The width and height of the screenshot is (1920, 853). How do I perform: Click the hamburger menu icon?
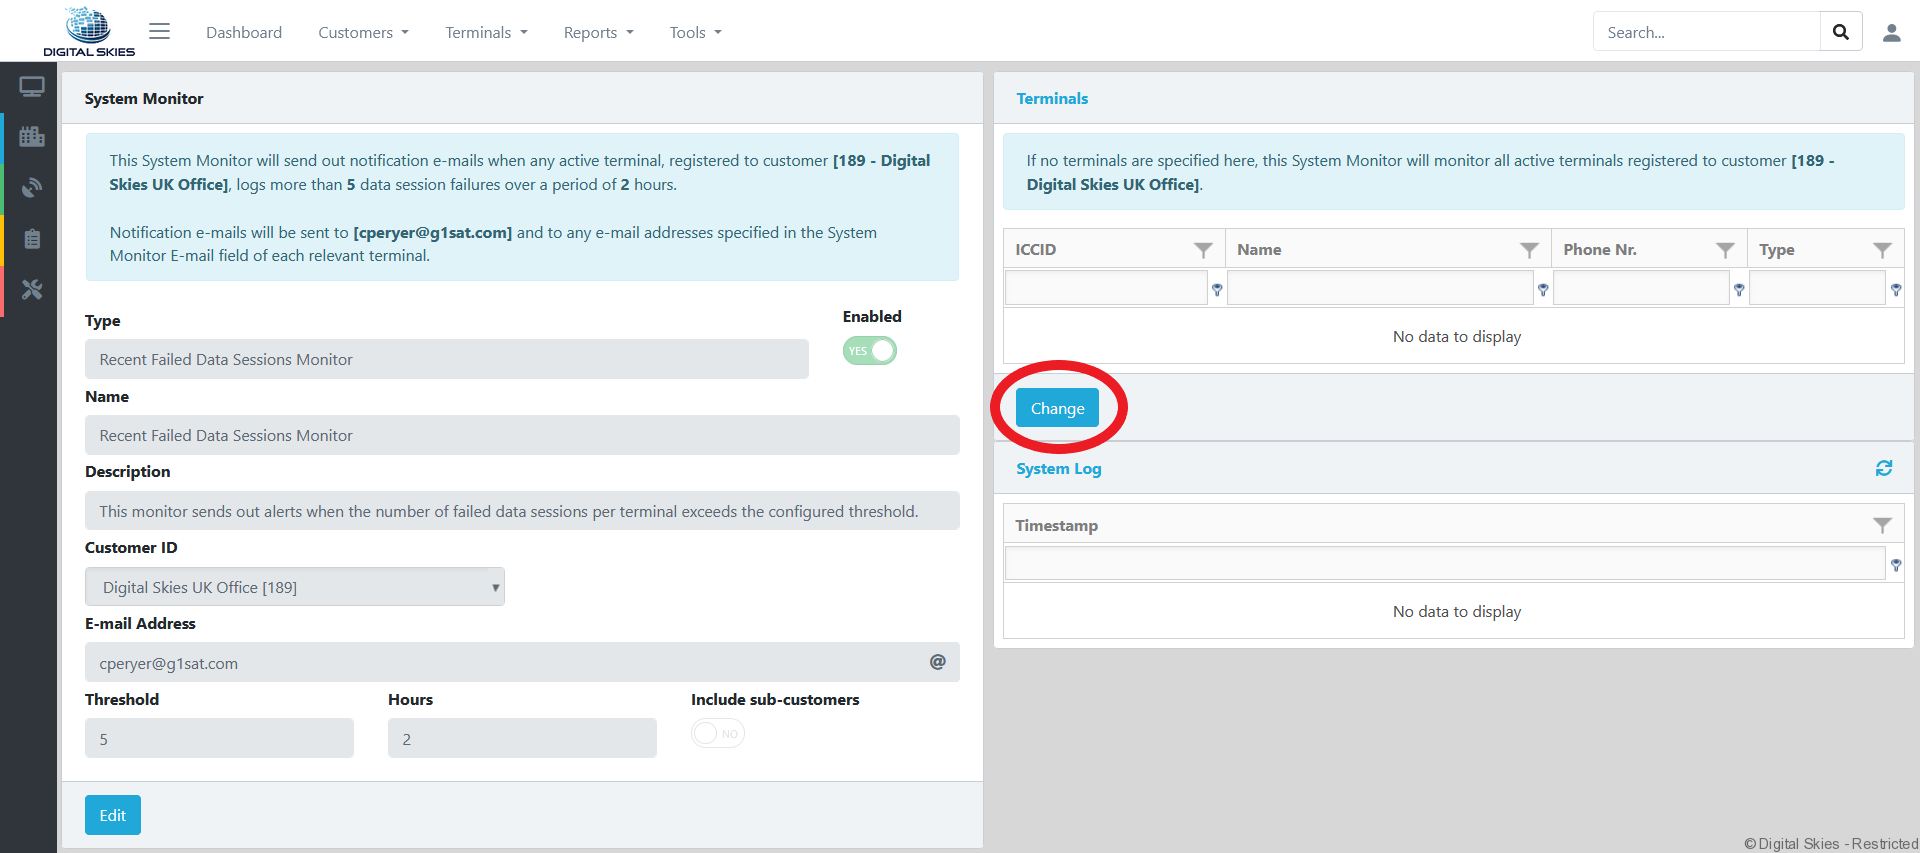coord(159,32)
